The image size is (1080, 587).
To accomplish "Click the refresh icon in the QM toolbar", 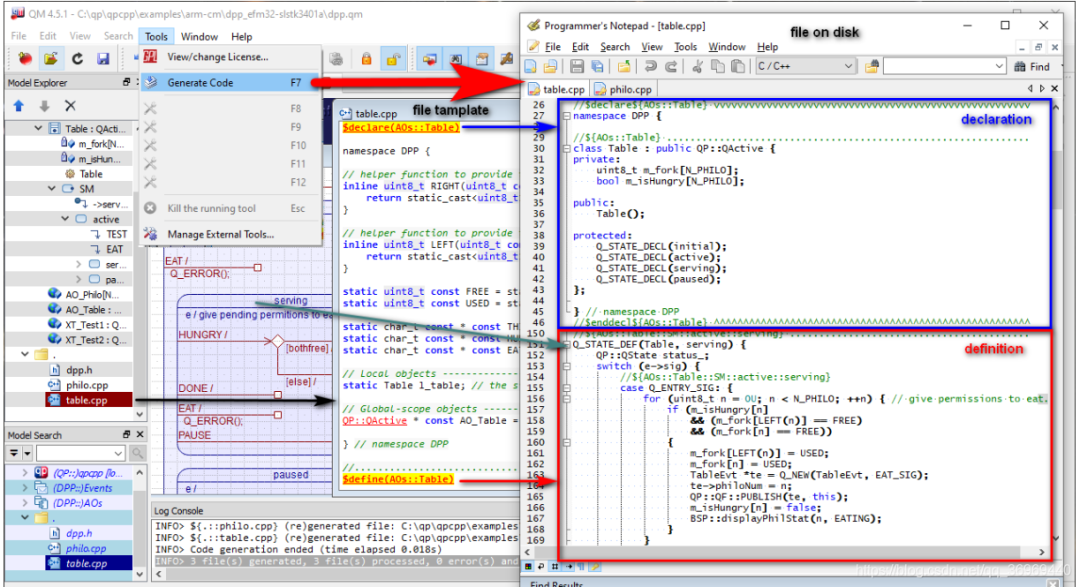I will pos(77,58).
